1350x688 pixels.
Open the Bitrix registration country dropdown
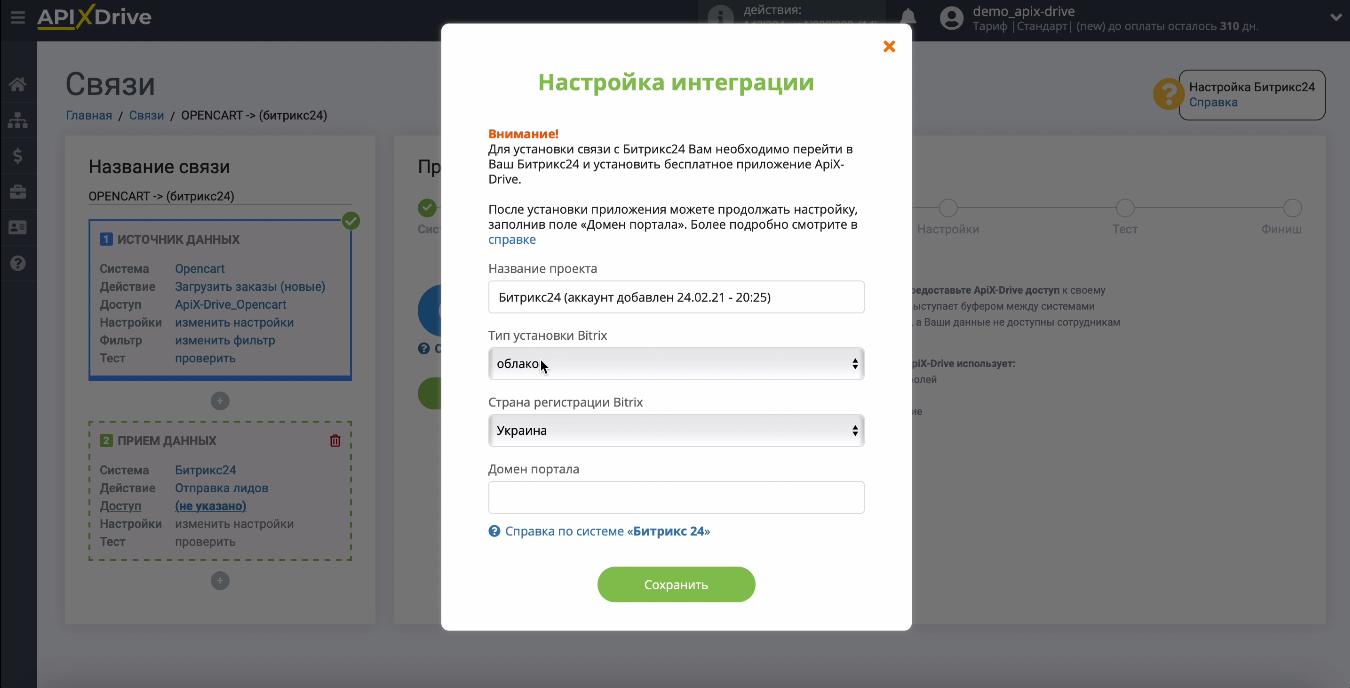[676, 431]
